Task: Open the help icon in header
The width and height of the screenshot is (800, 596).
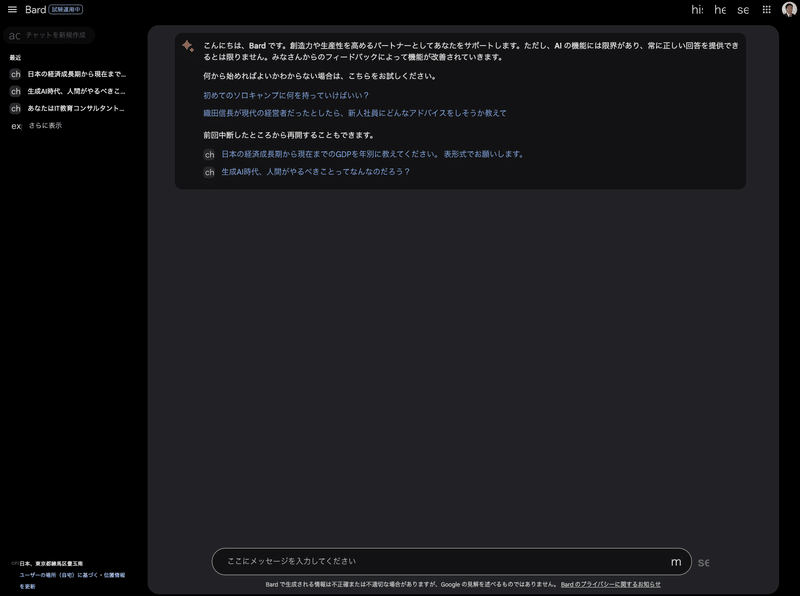Action: coord(720,10)
